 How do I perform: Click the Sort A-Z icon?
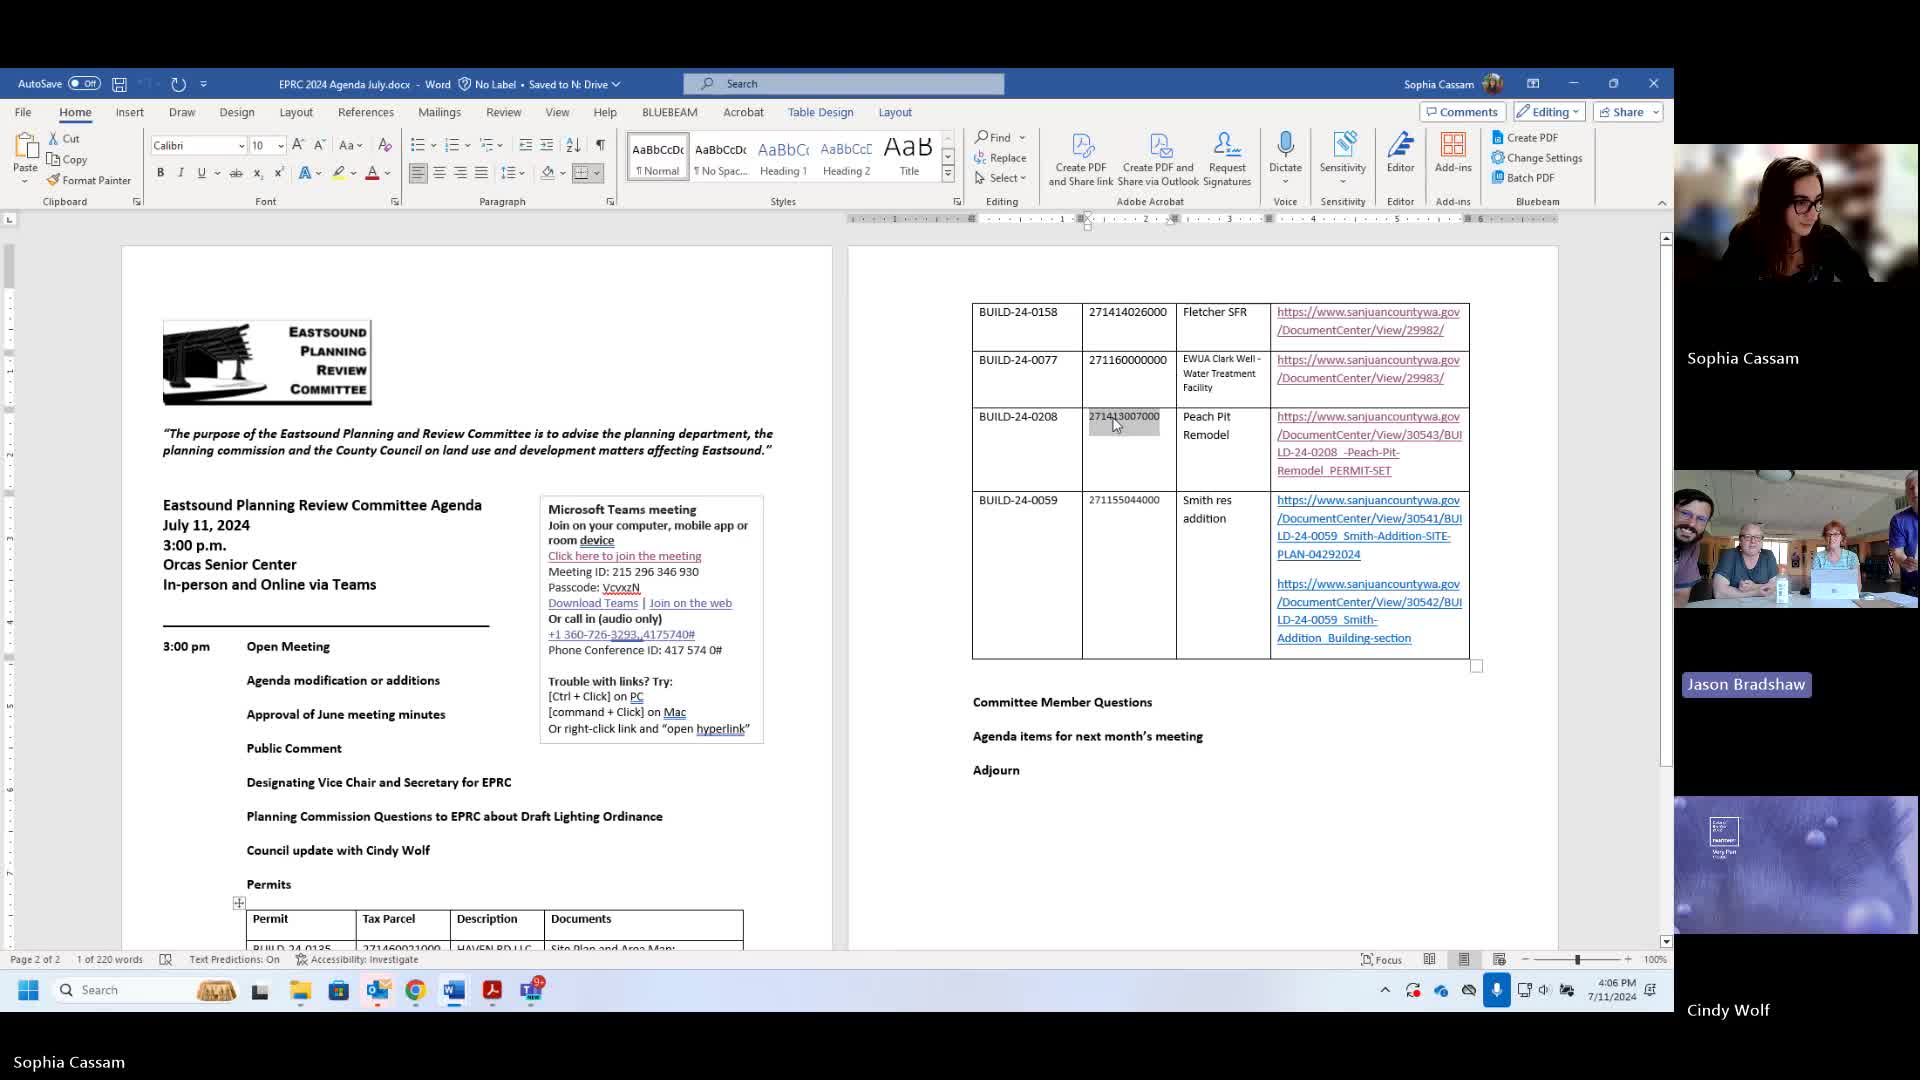[x=573, y=145]
